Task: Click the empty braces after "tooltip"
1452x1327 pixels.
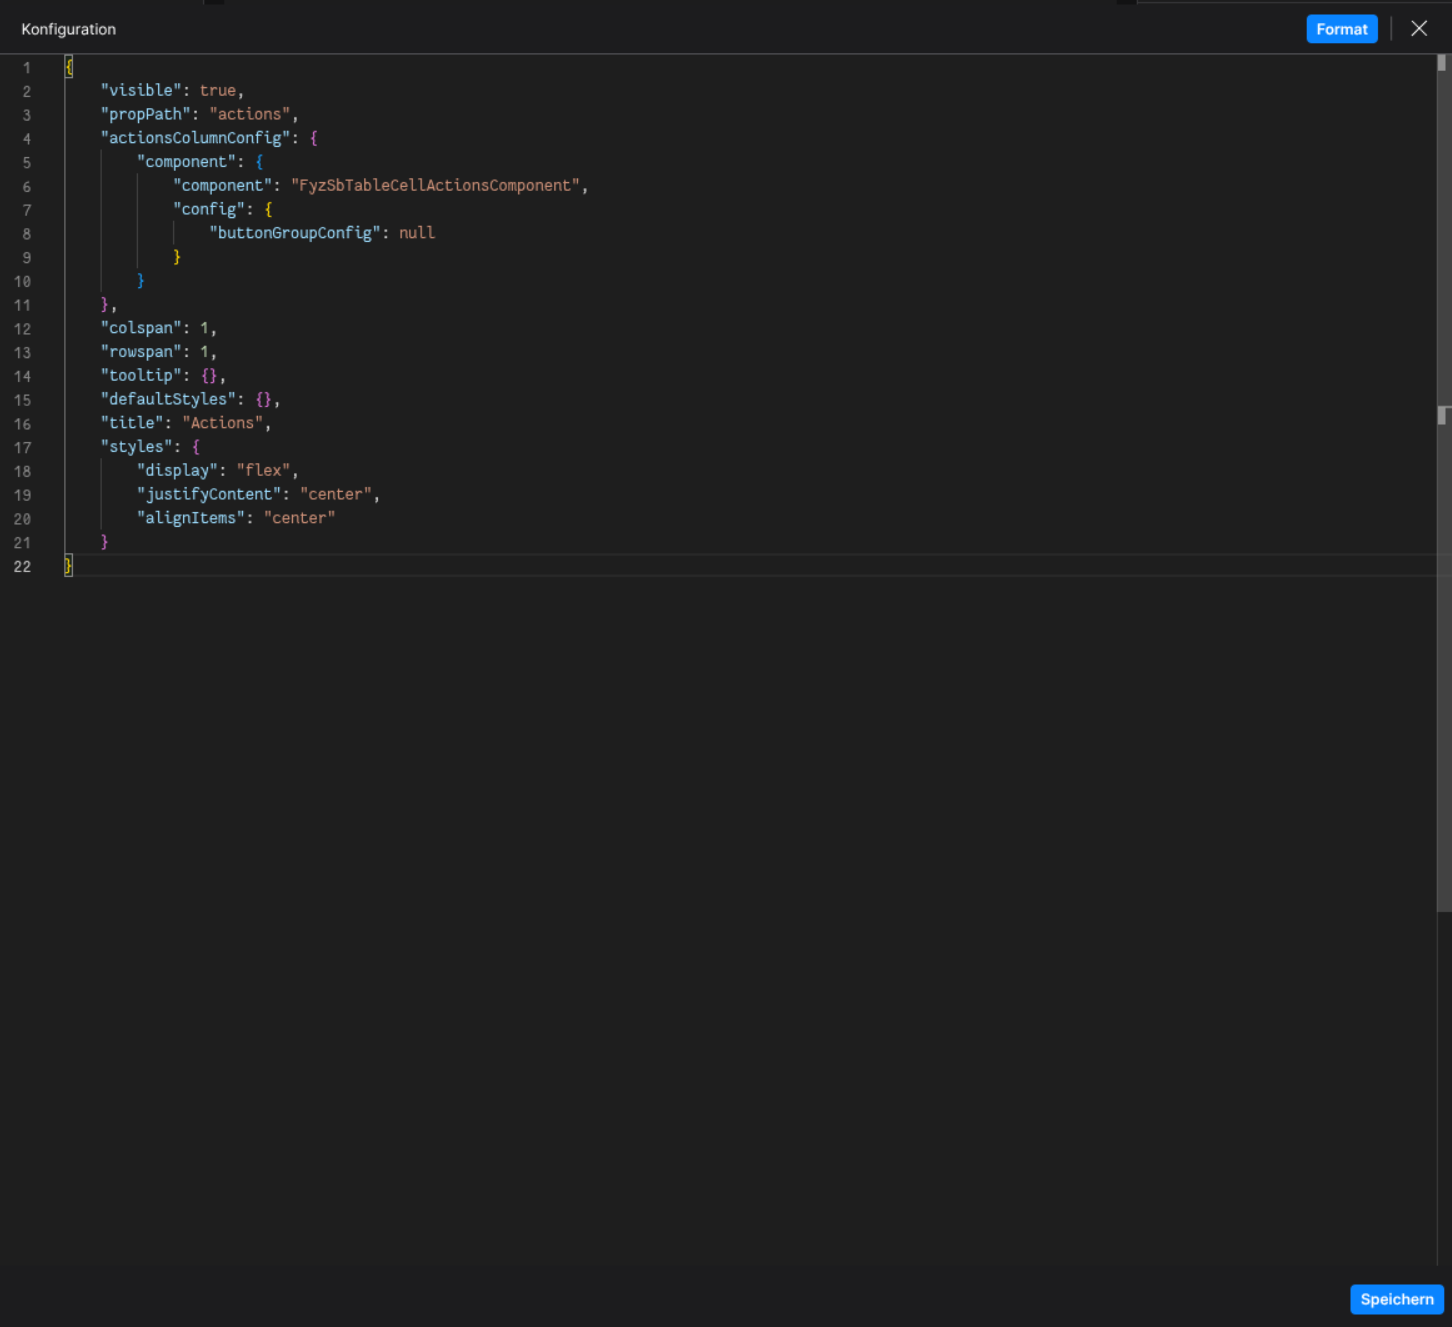Action: pyautogui.click(x=209, y=376)
